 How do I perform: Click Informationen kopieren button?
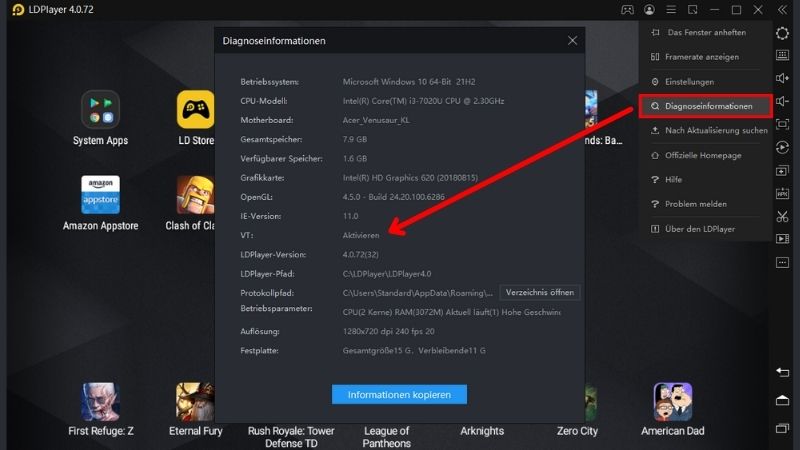tap(399, 394)
